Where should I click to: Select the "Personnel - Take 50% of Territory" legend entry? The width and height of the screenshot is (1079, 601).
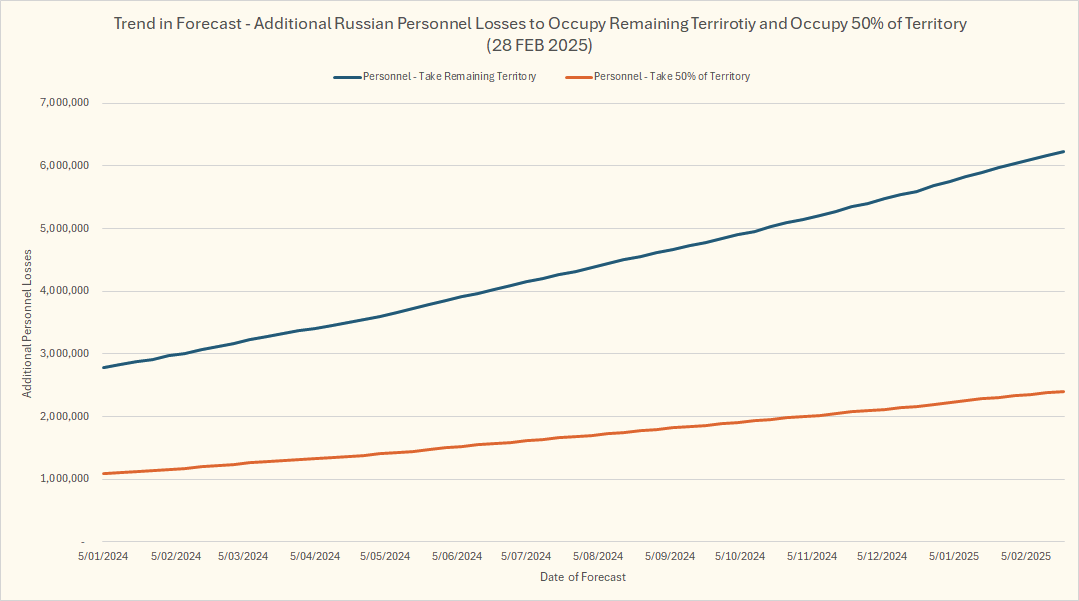pyautogui.click(x=671, y=77)
